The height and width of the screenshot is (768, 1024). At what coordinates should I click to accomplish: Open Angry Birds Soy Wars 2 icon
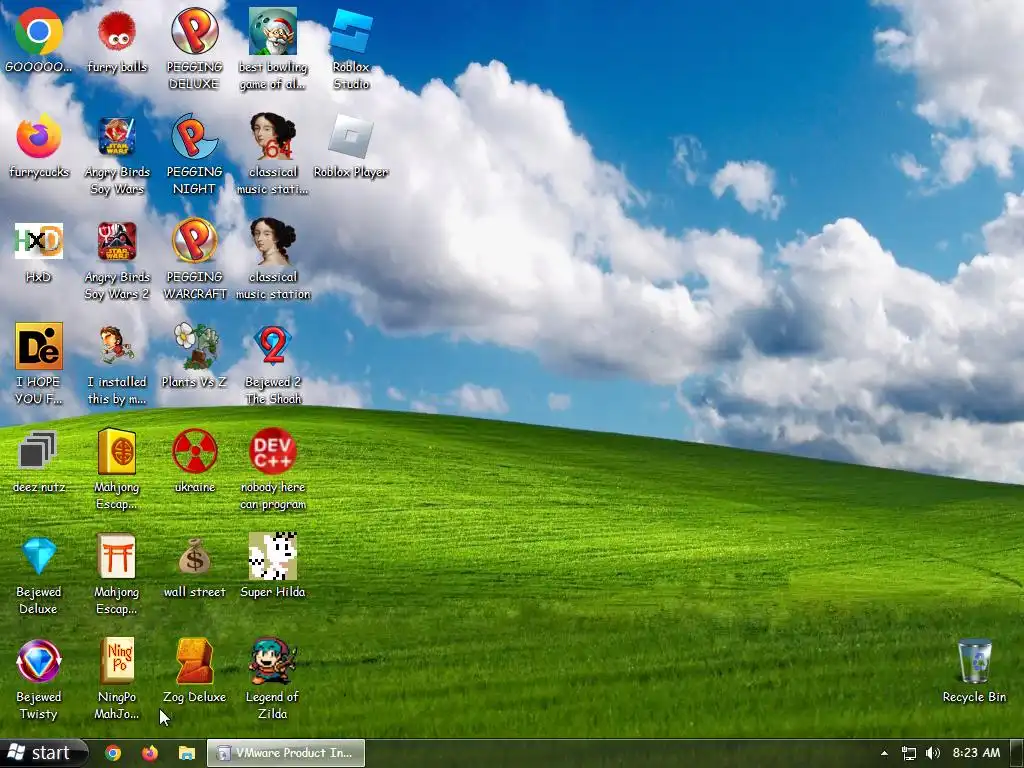117,241
